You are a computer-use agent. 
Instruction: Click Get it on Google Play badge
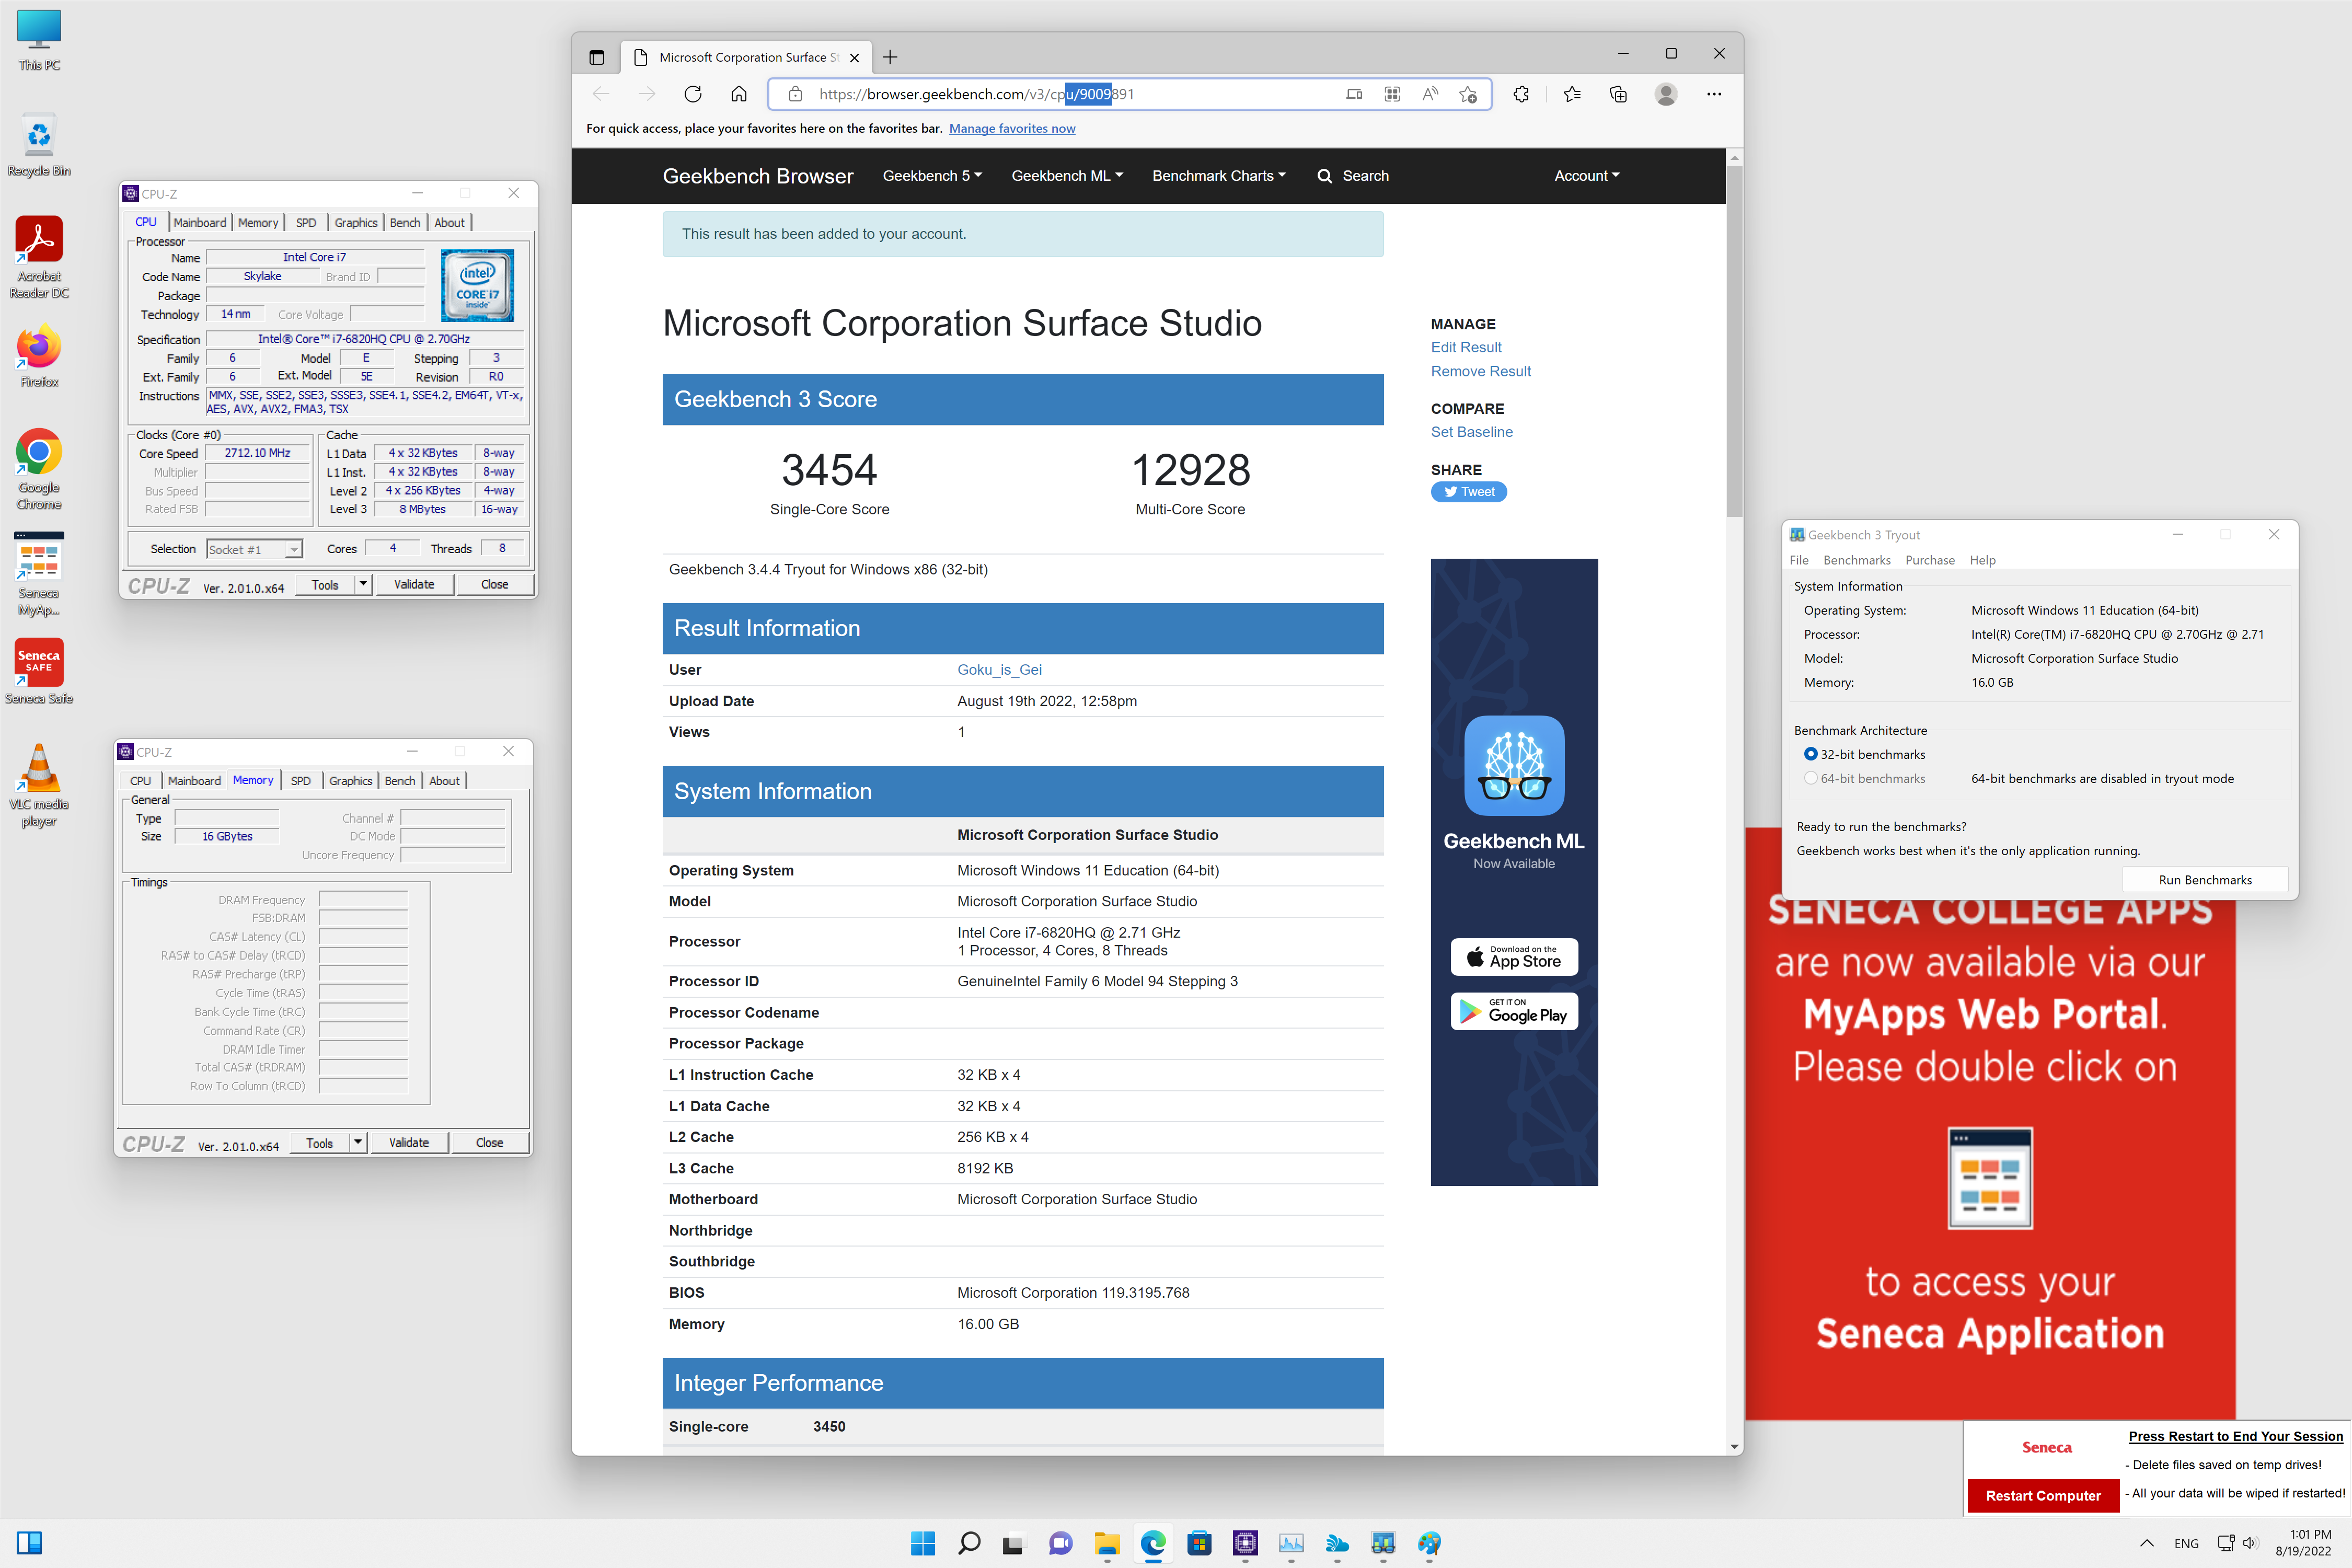point(1514,1011)
